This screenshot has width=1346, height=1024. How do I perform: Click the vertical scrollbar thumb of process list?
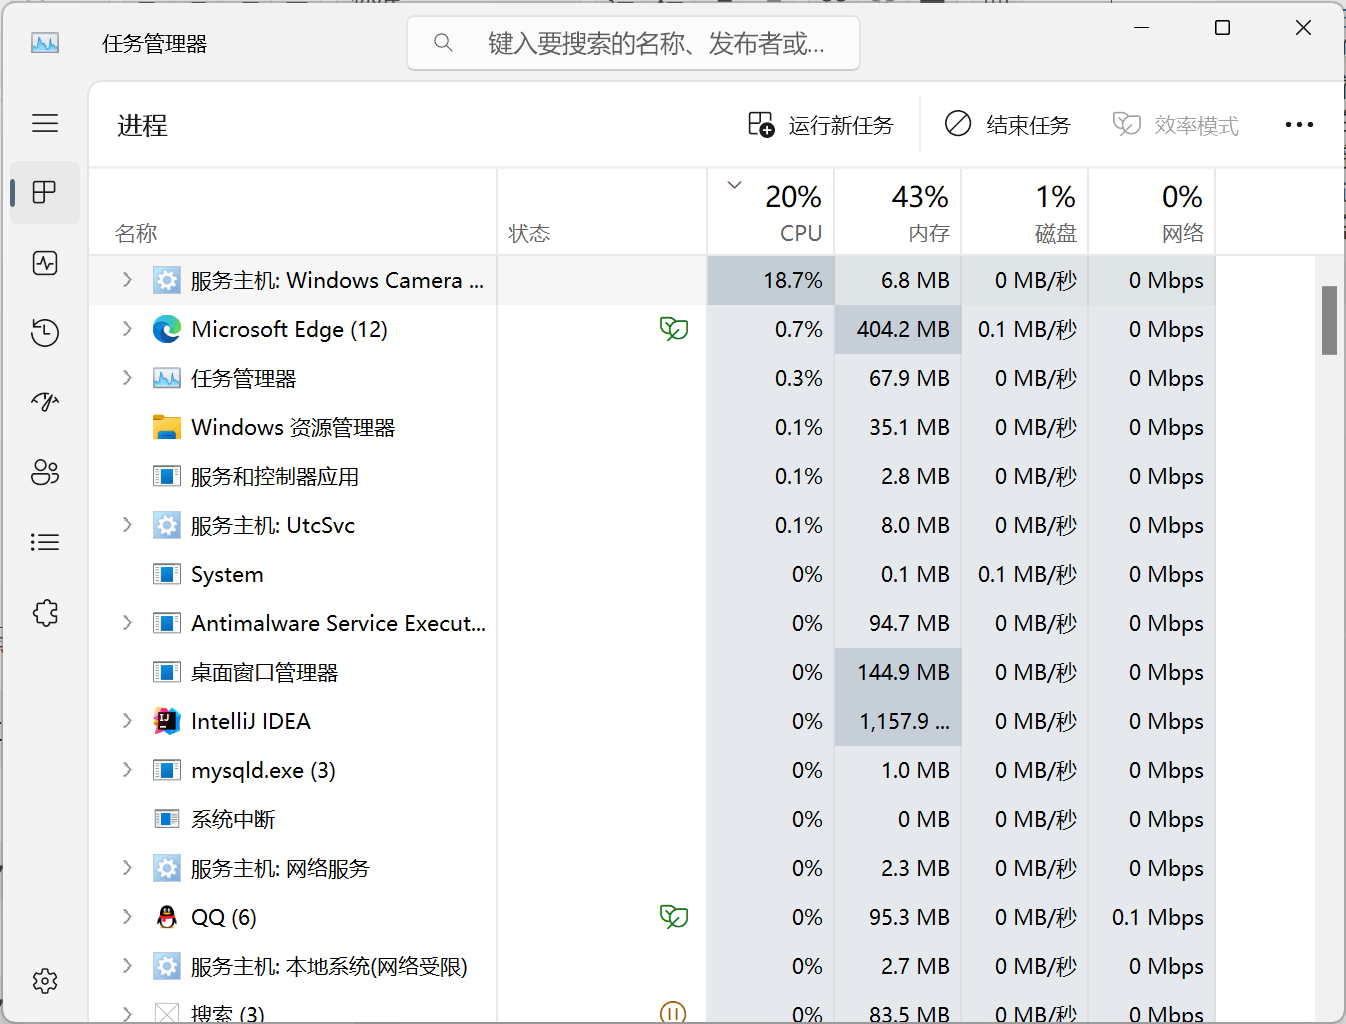click(x=1329, y=320)
